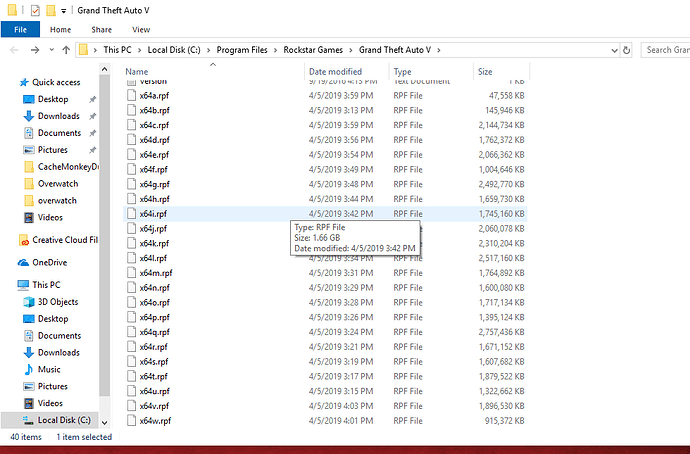The height and width of the screenshot is (454, 690).
Task: Click navigation pane scroll up arrow
Action: tap(104, 69)
